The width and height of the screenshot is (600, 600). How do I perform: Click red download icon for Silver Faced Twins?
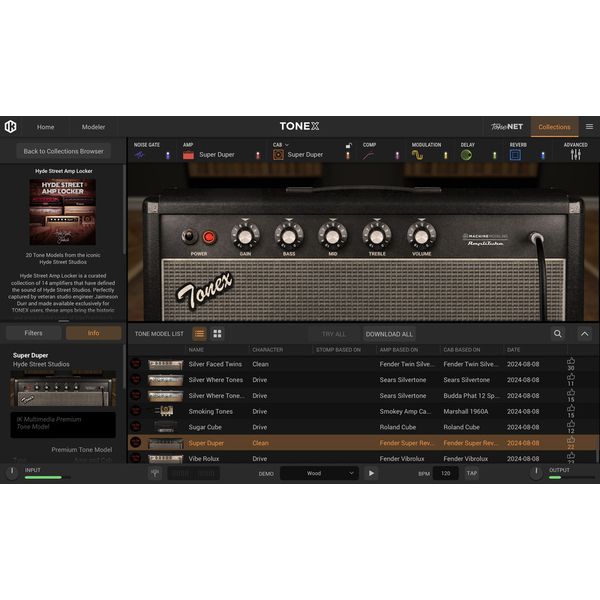(x=135, y=364)
